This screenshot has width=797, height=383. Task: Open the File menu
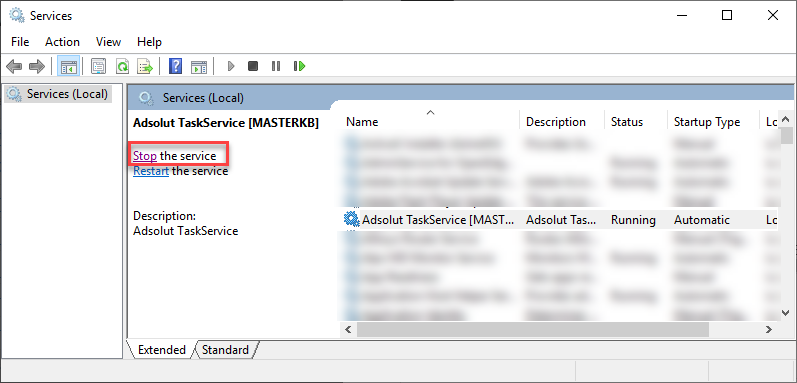(20, 42)
